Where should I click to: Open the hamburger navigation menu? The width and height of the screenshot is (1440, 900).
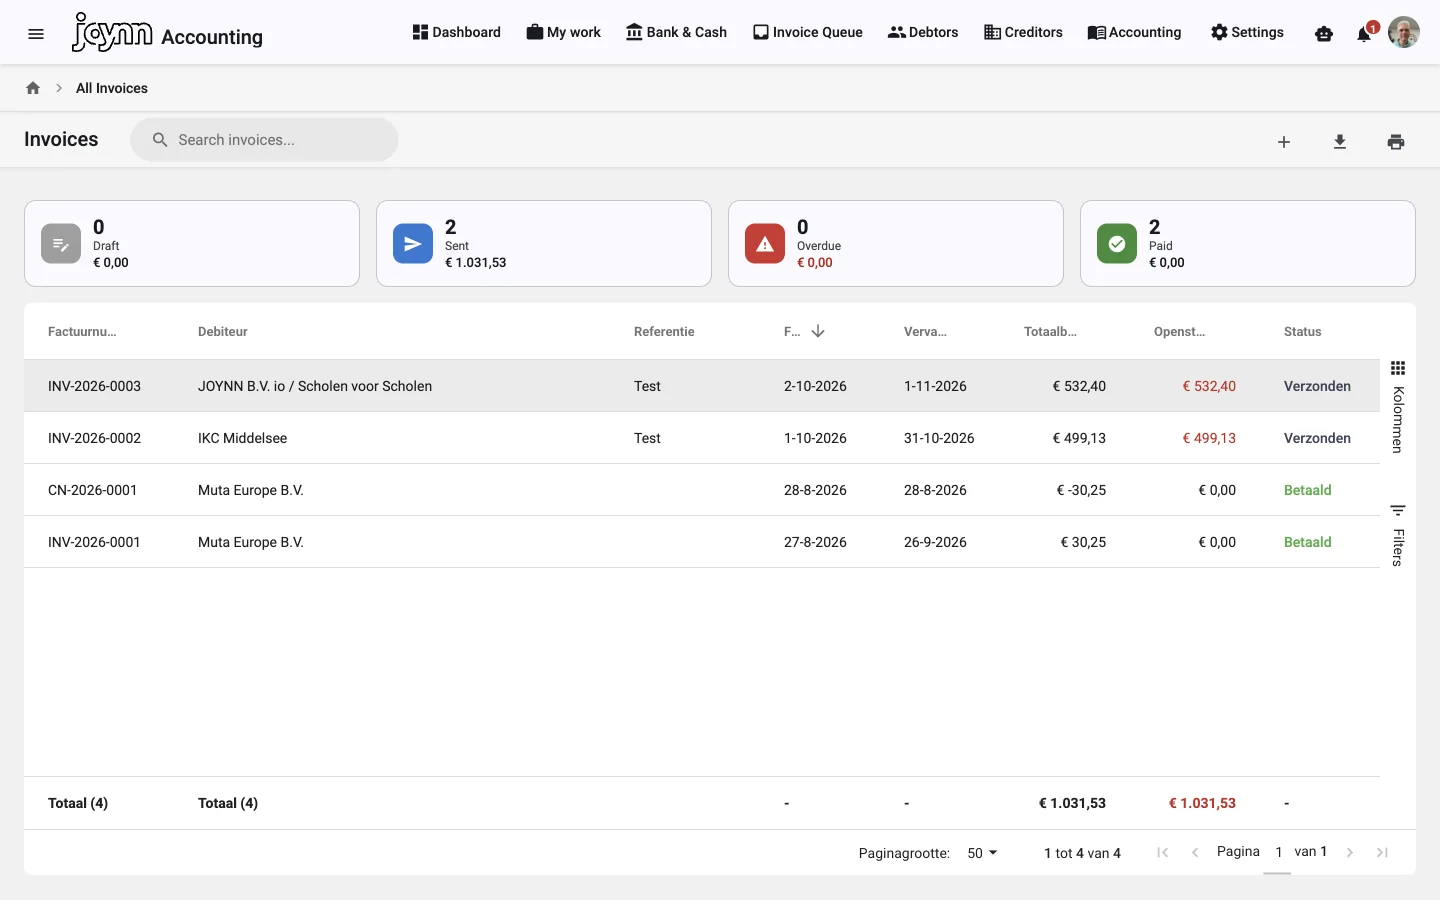pos(36,34)
